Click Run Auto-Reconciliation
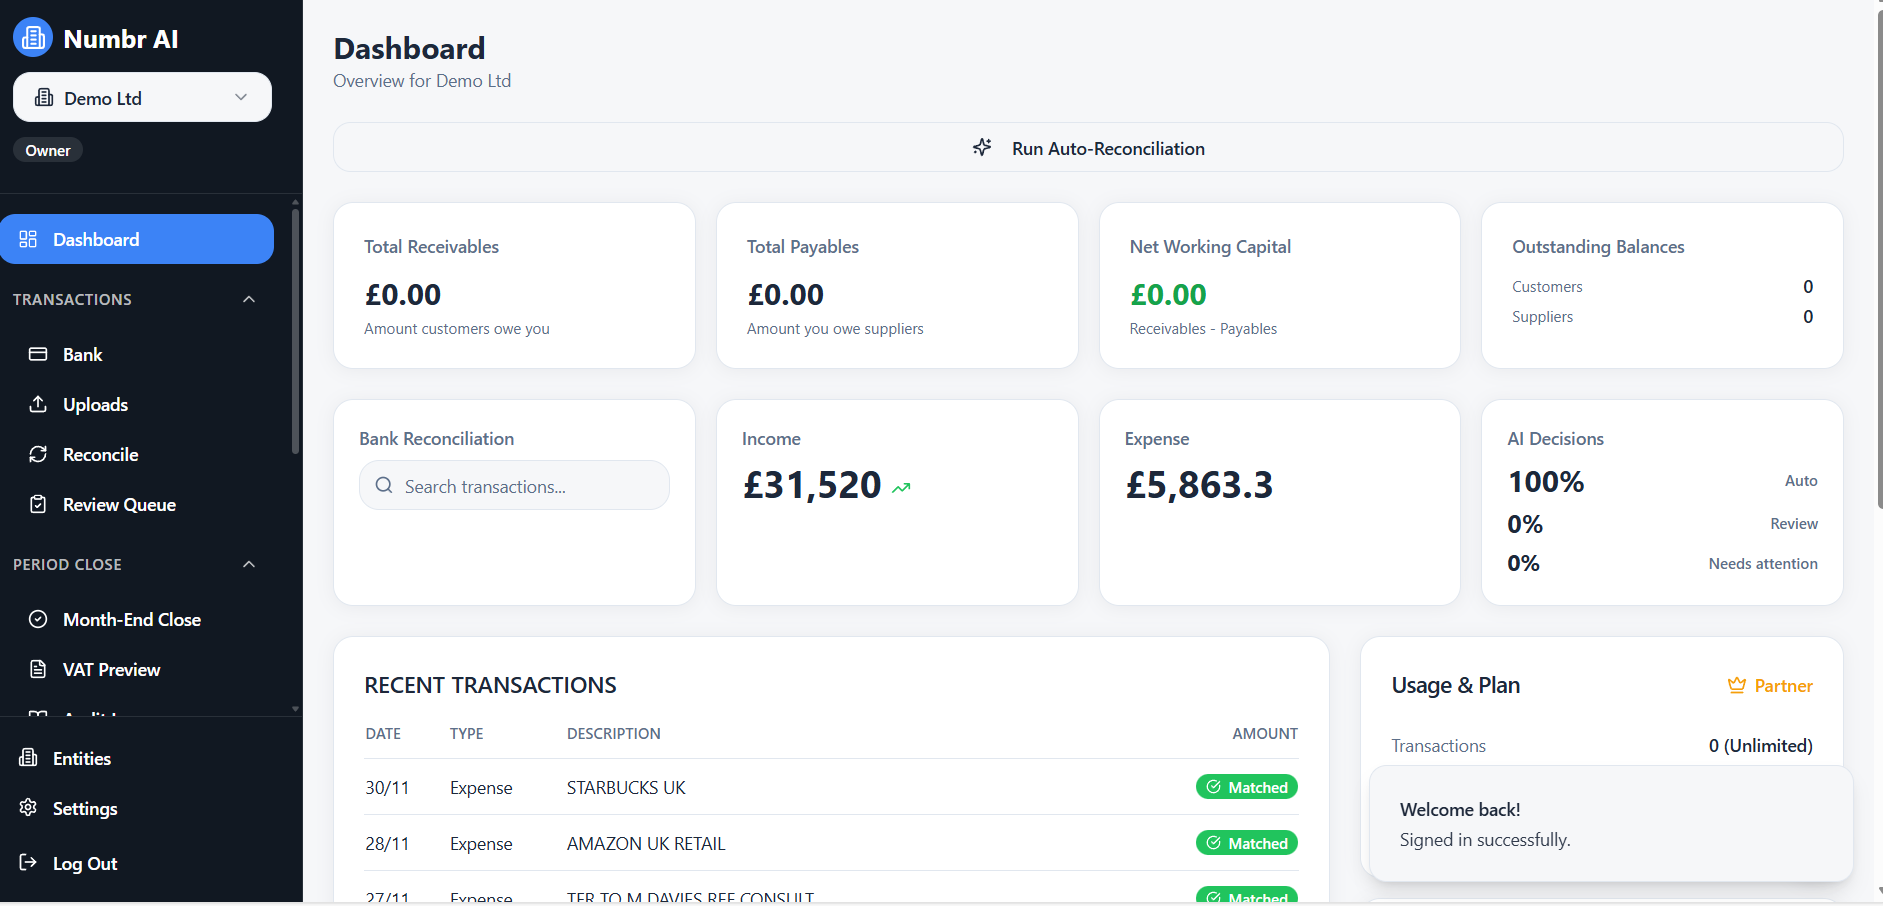 [1087, 147]
